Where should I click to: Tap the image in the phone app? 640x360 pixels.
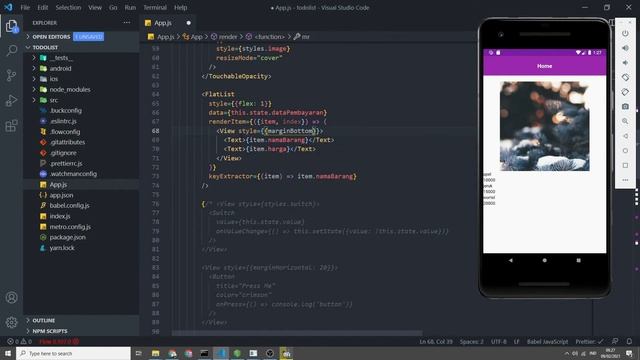544,126
